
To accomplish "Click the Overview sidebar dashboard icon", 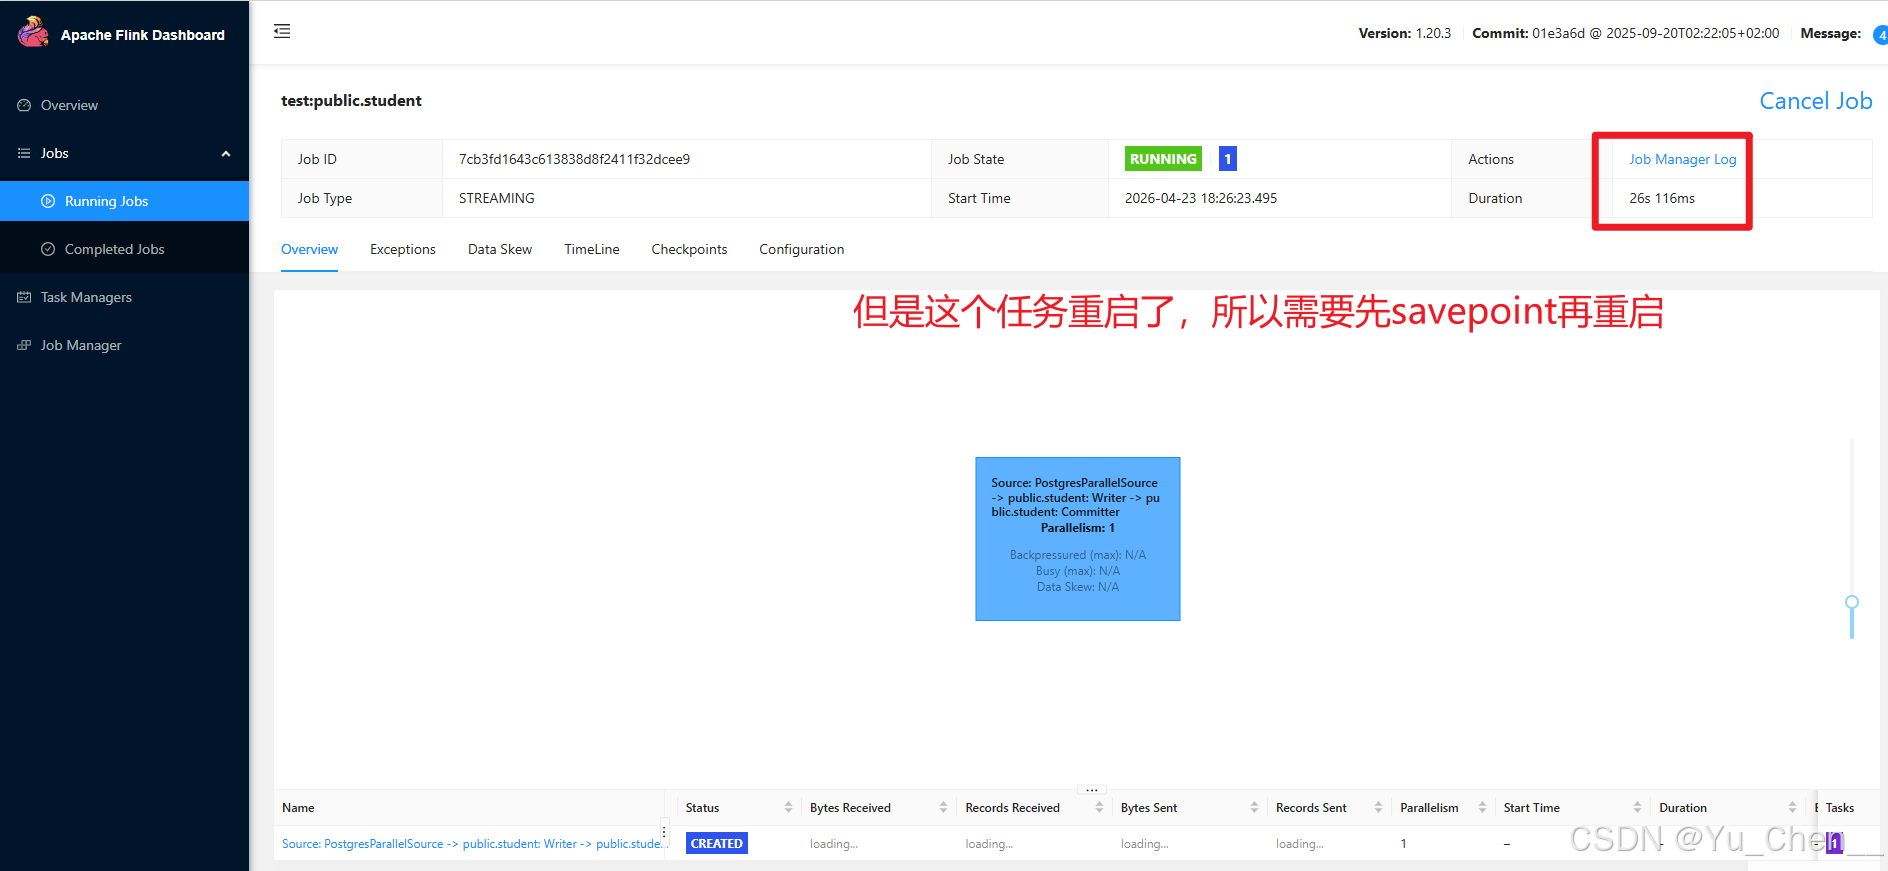I will tap(24, 105).
